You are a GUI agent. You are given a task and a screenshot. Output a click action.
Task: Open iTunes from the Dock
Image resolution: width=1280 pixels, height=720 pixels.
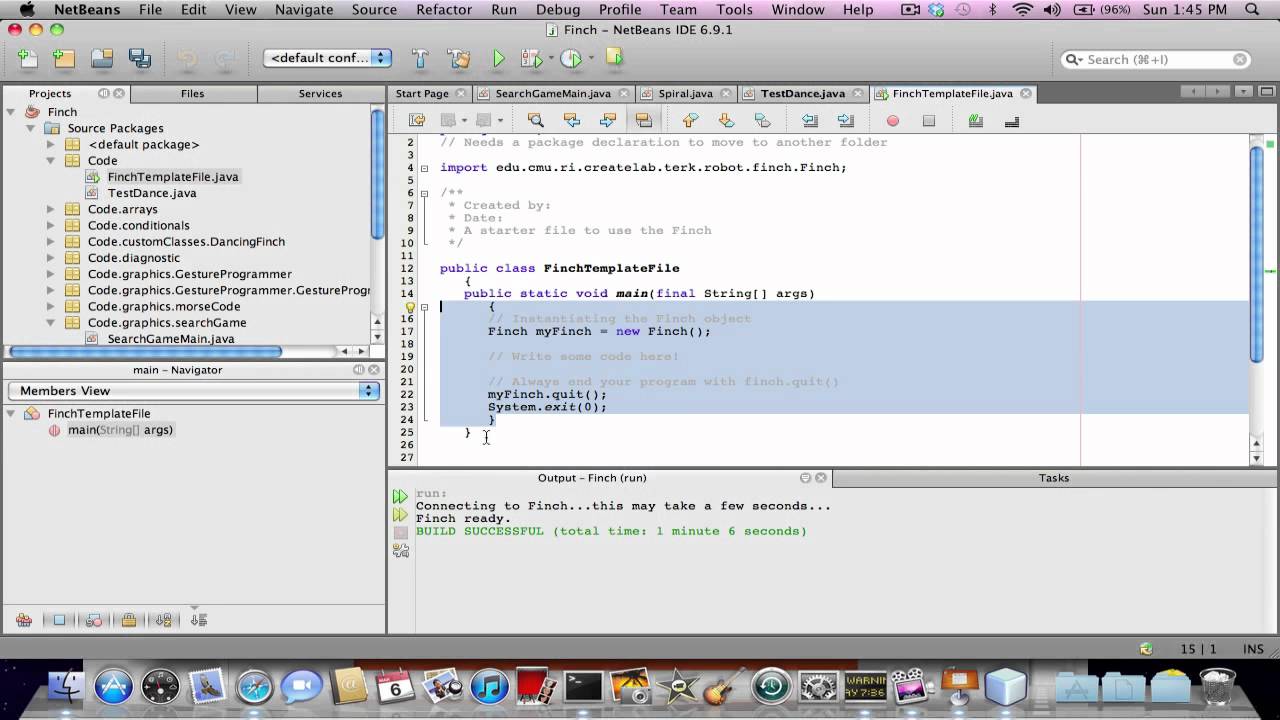coord(490,687)
